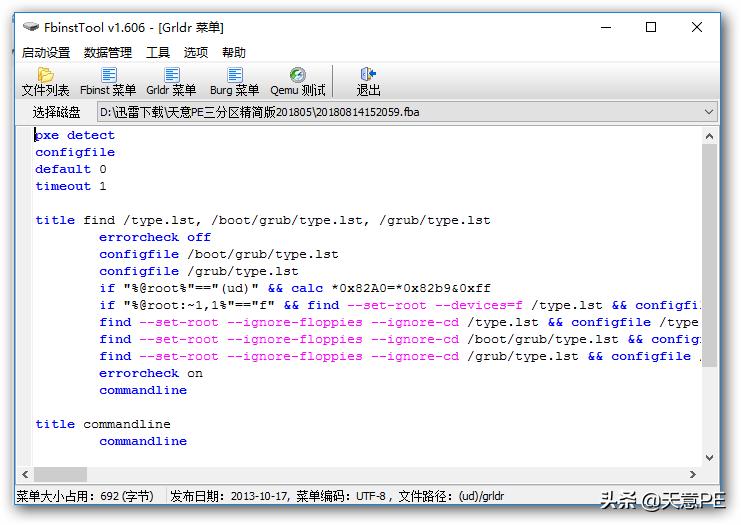Click 'commandline' under errorcheck on
Viewport: 741px width, 525px height.
(143, 390)
